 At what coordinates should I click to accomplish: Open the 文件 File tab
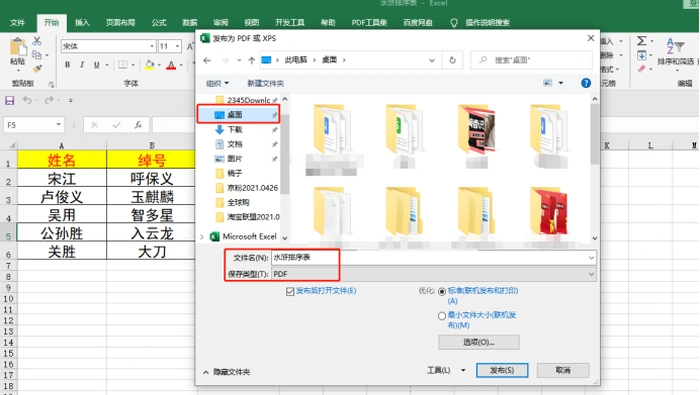pyautogui.click(x=17, y=23)
